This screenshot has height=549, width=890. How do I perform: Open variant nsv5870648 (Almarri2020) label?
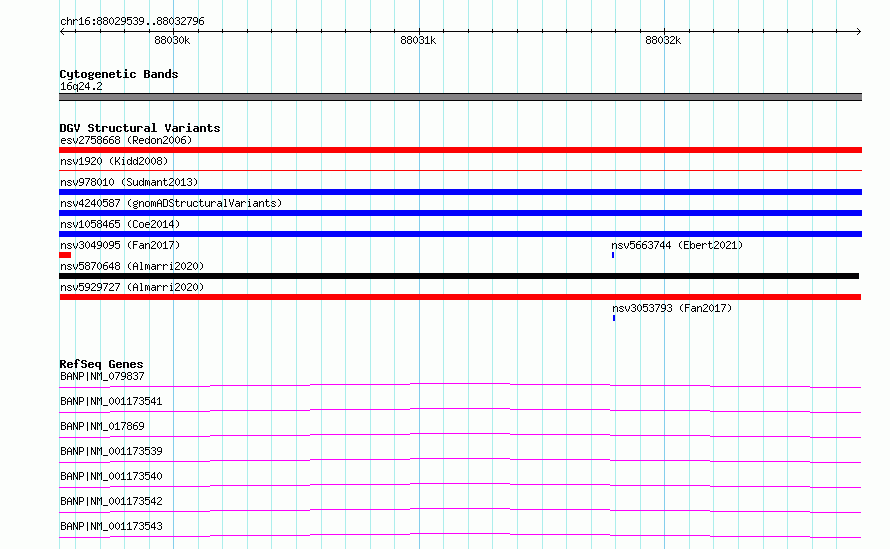point(132,266)
